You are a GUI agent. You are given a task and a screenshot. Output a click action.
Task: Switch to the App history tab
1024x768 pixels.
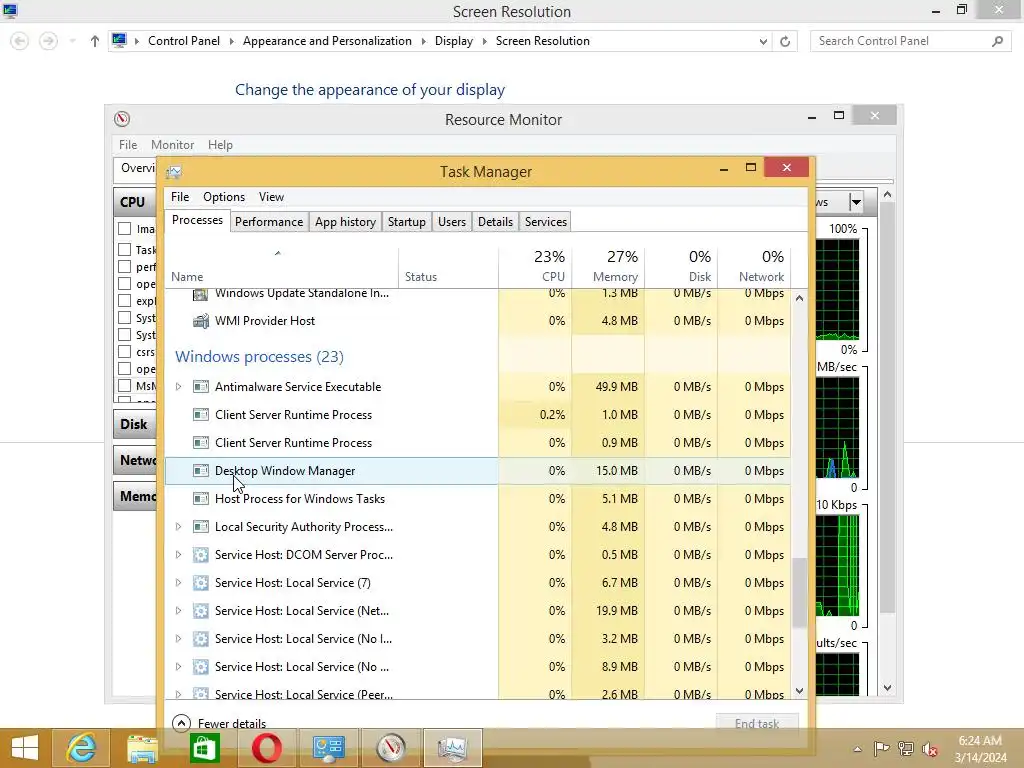[345, 222]
